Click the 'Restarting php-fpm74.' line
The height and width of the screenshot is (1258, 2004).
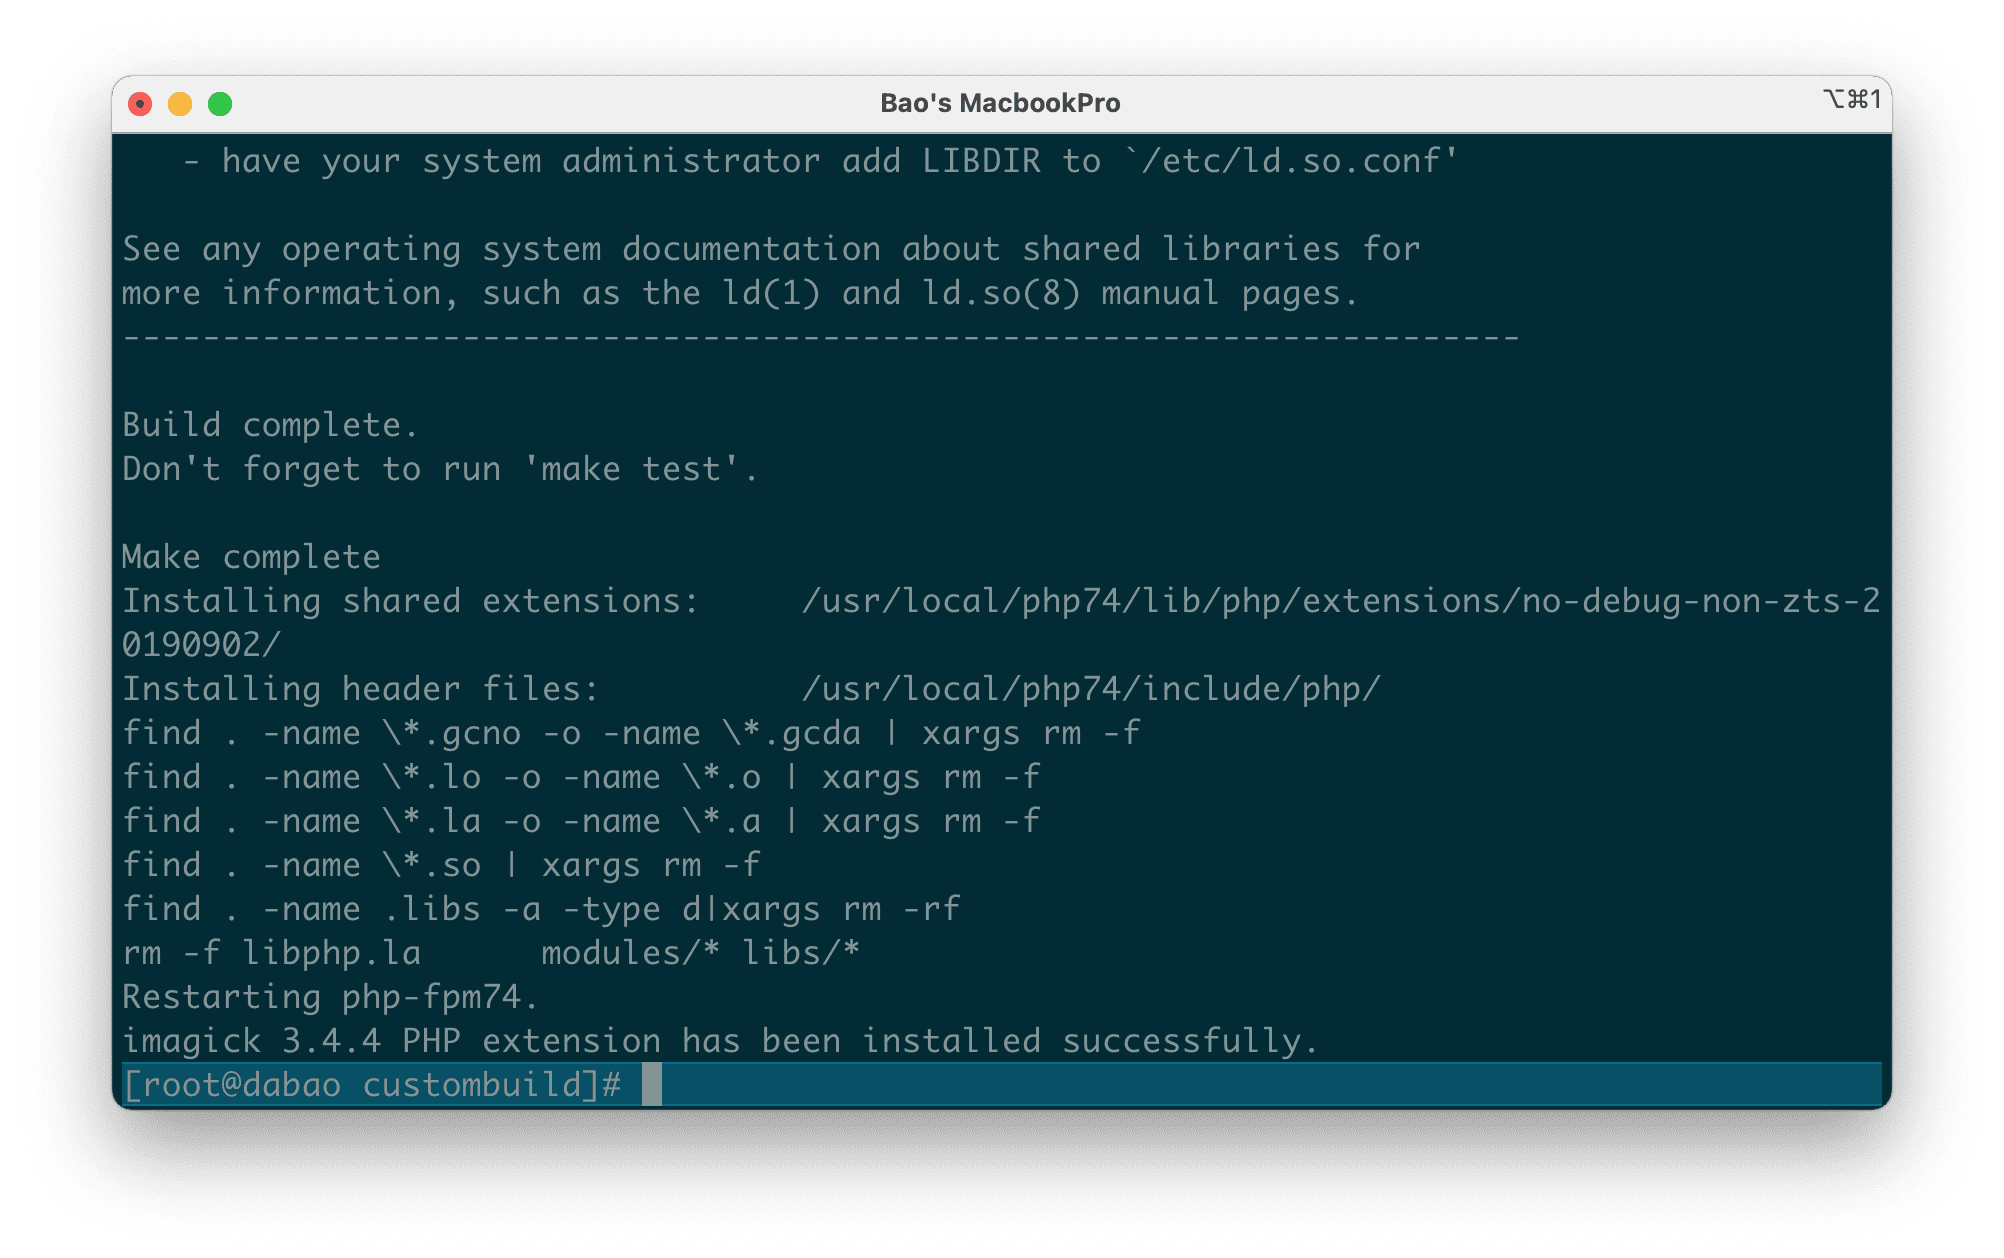(330, 997)
